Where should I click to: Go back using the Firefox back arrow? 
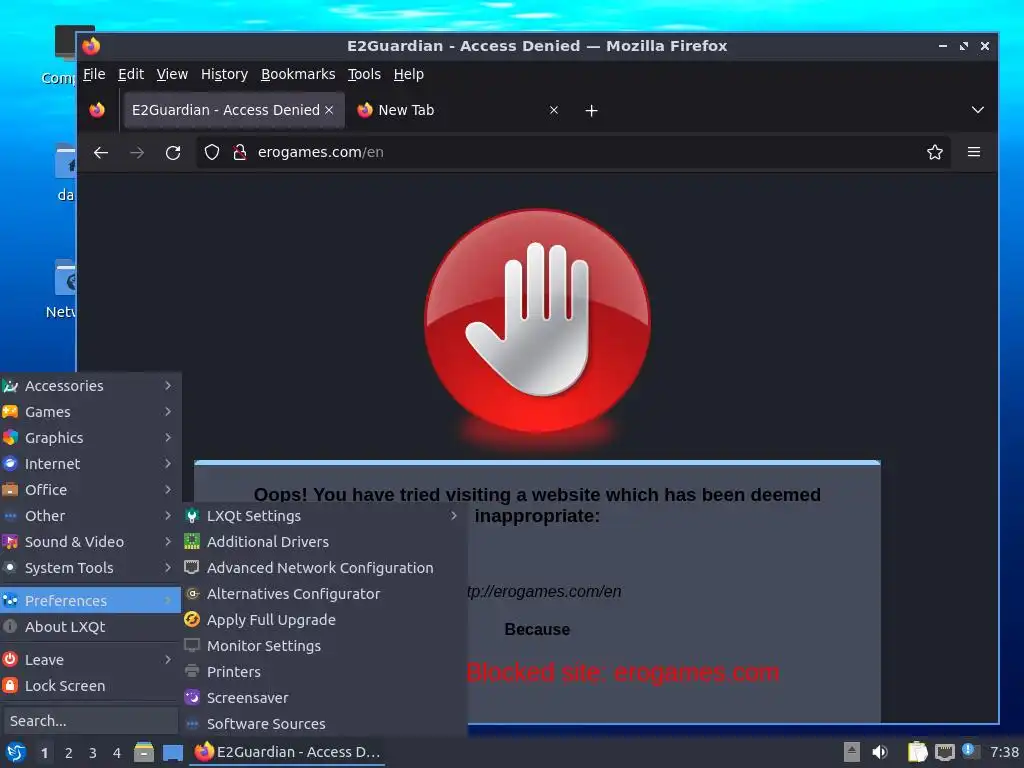pos(101,152)
